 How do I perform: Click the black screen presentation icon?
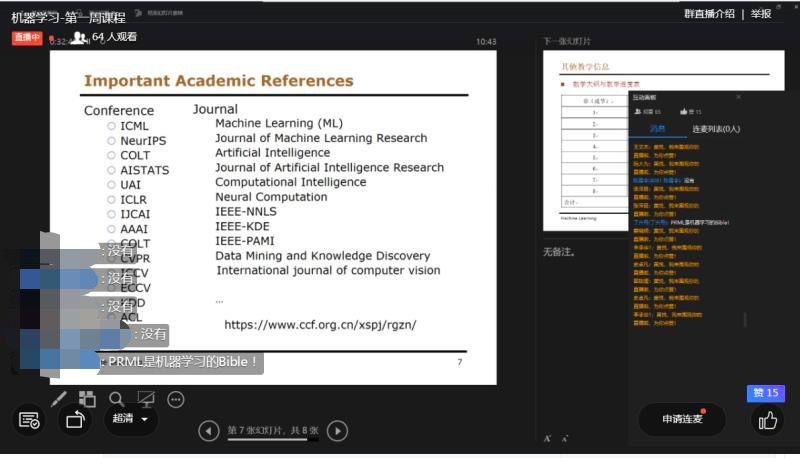(146, 399)
